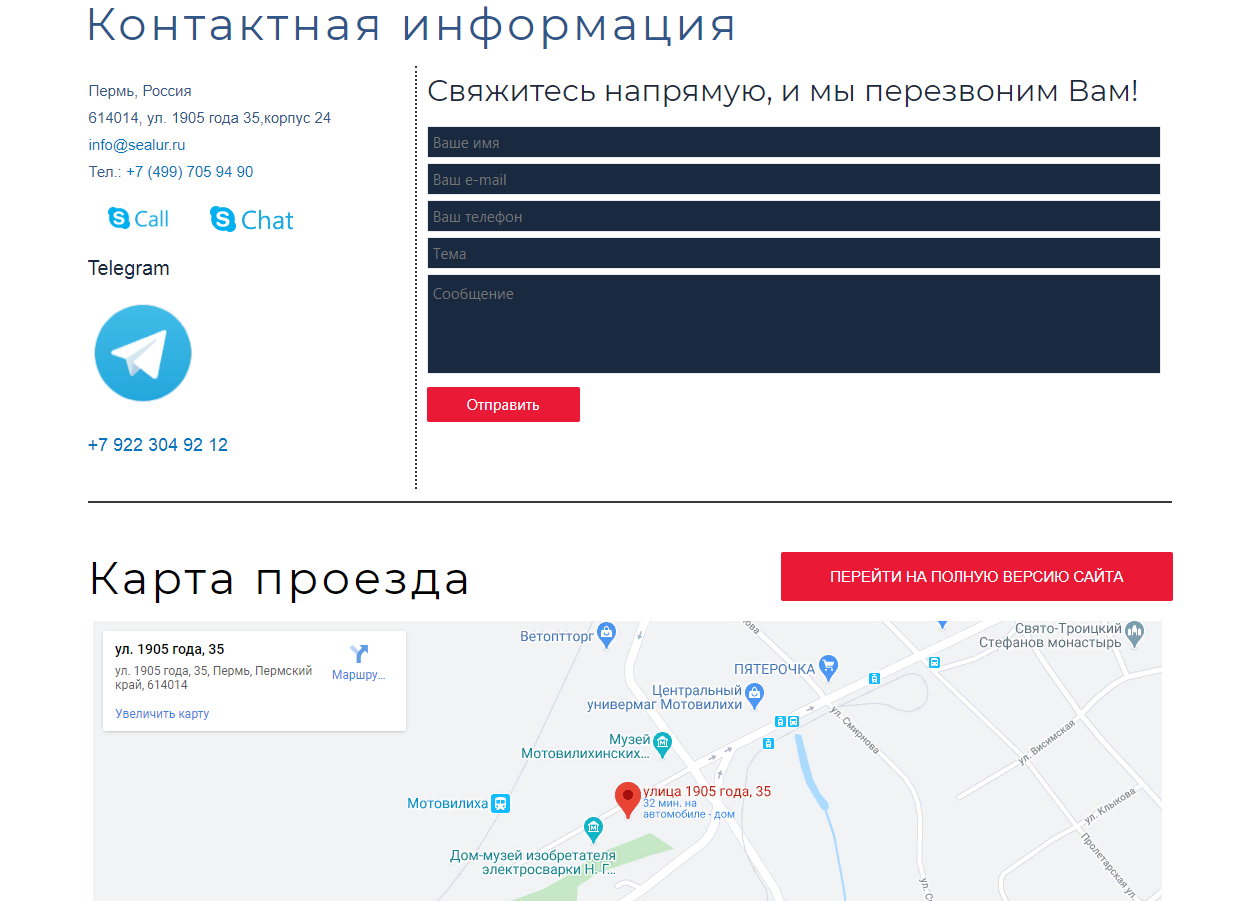Click the Дом-музей изобретателя электросварки marker
This screenshot has width=1257, height=901.
click(x=594, y=828)
